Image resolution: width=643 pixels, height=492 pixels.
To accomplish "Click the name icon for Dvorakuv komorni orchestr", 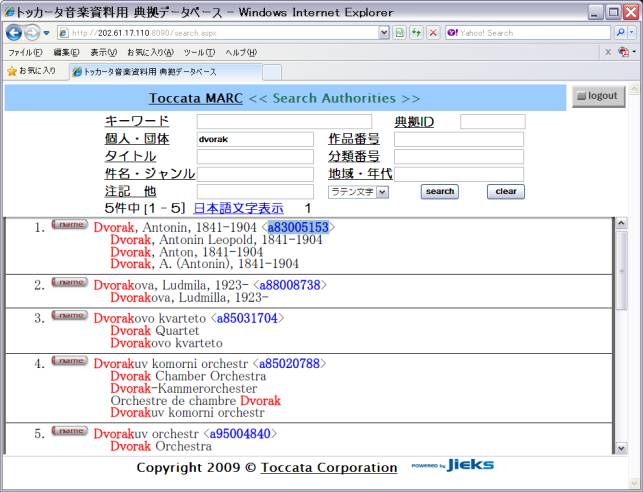I will (x=69, y=361).
